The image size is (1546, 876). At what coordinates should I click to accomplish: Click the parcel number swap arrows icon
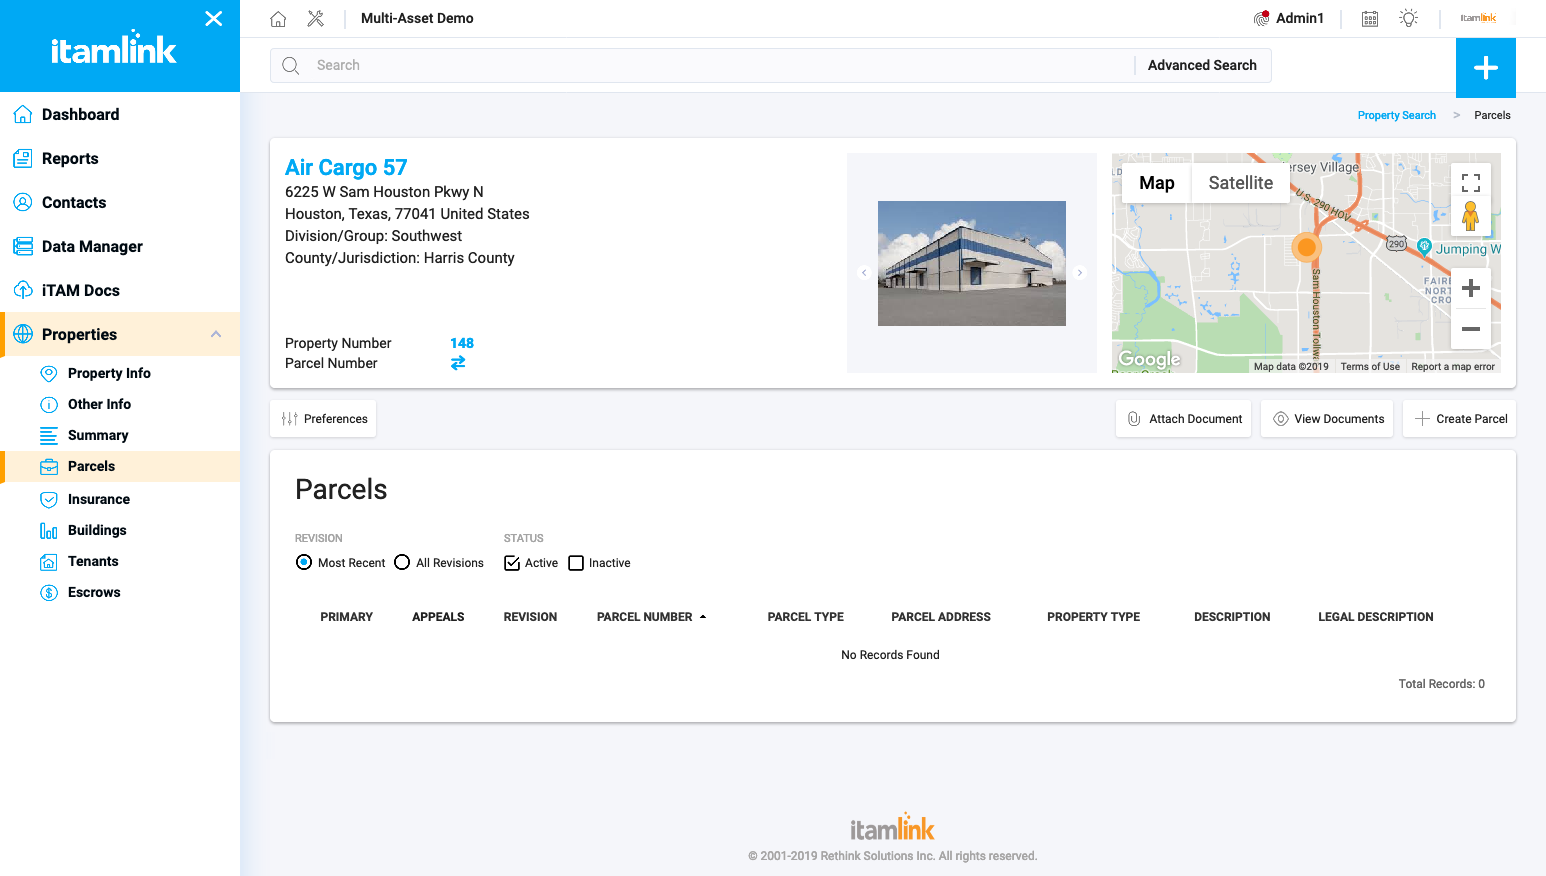coord(458,363)
